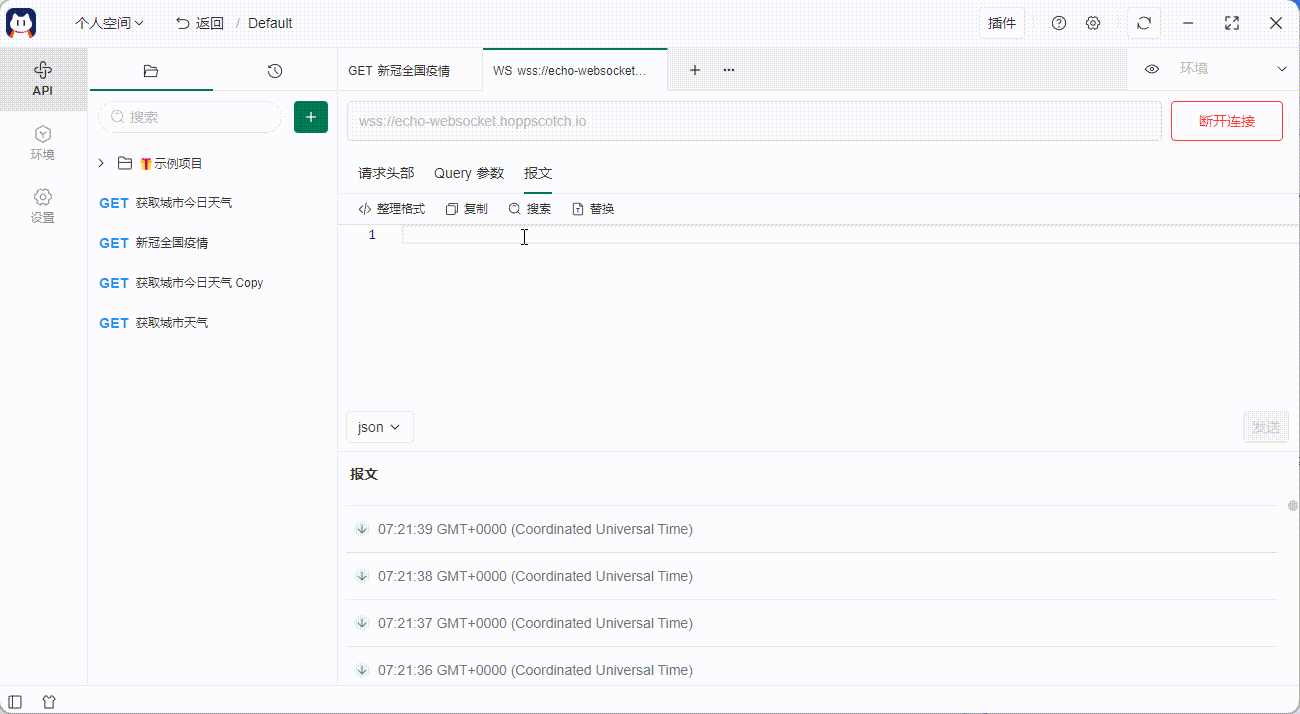Viewport: 1300px width, 714px height.
Task: Select the WS wss://echo-websocket tab
Action: 575,71
